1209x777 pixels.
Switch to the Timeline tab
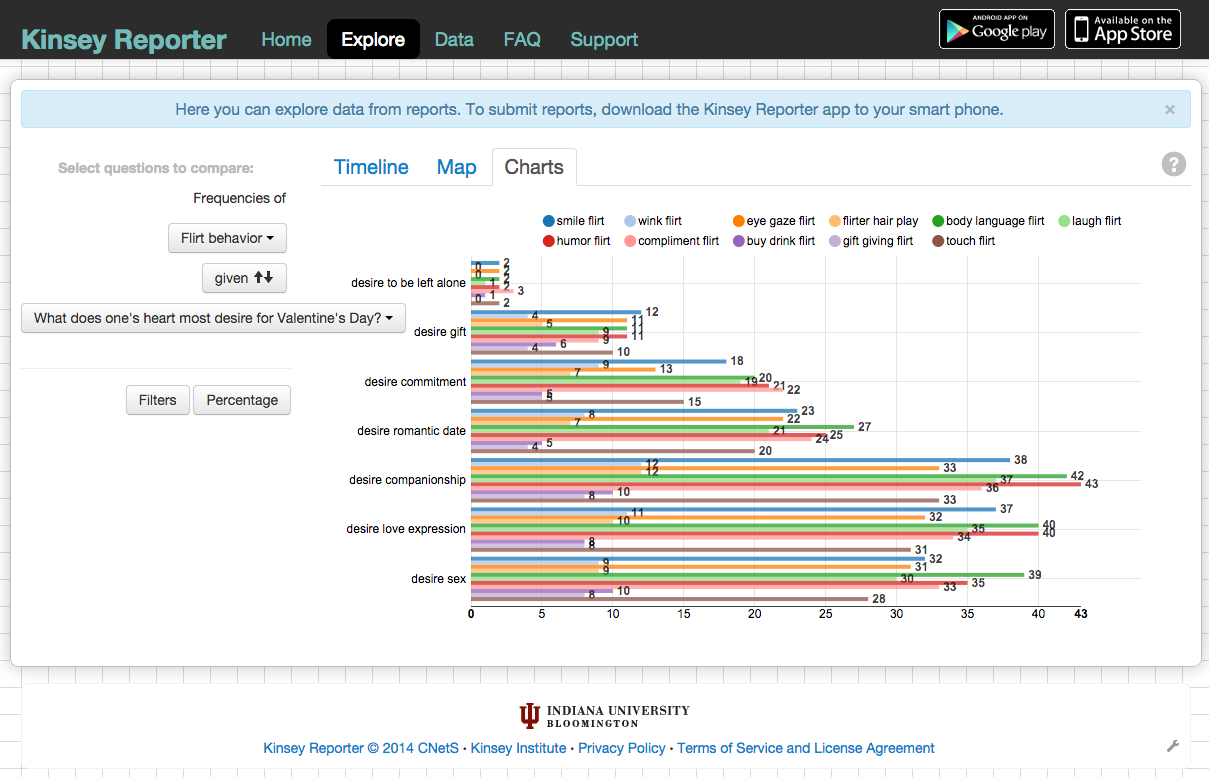[x=371, y=167]
